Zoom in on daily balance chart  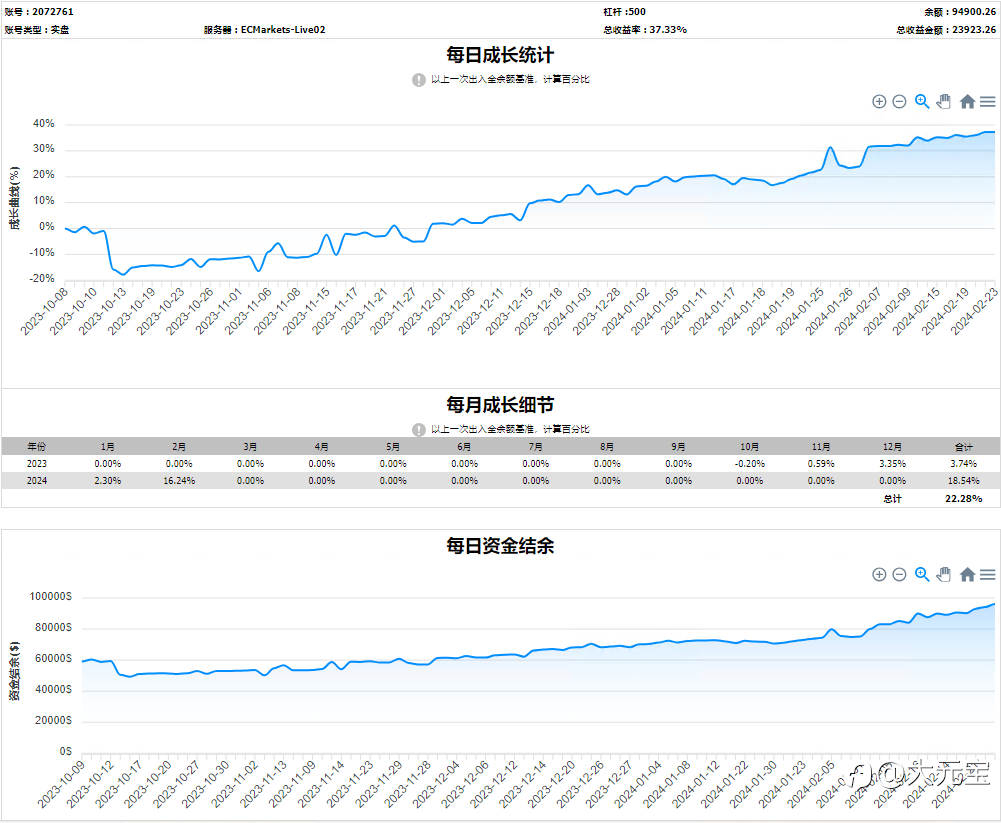tap(879, 575)
